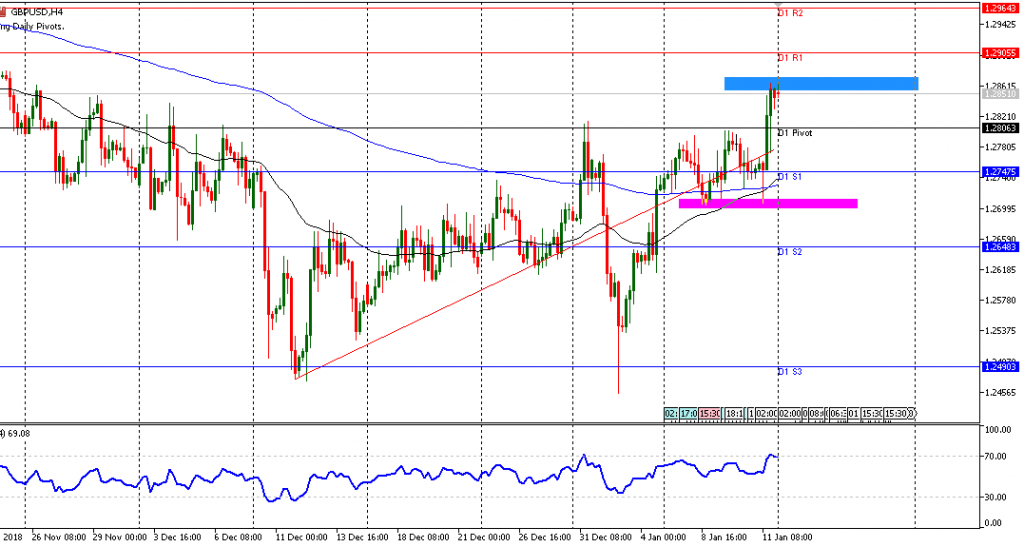Select the D1 R1 resistance label
The width and height of the screenshot is (1024, 547).
click(x=790, y=58)
